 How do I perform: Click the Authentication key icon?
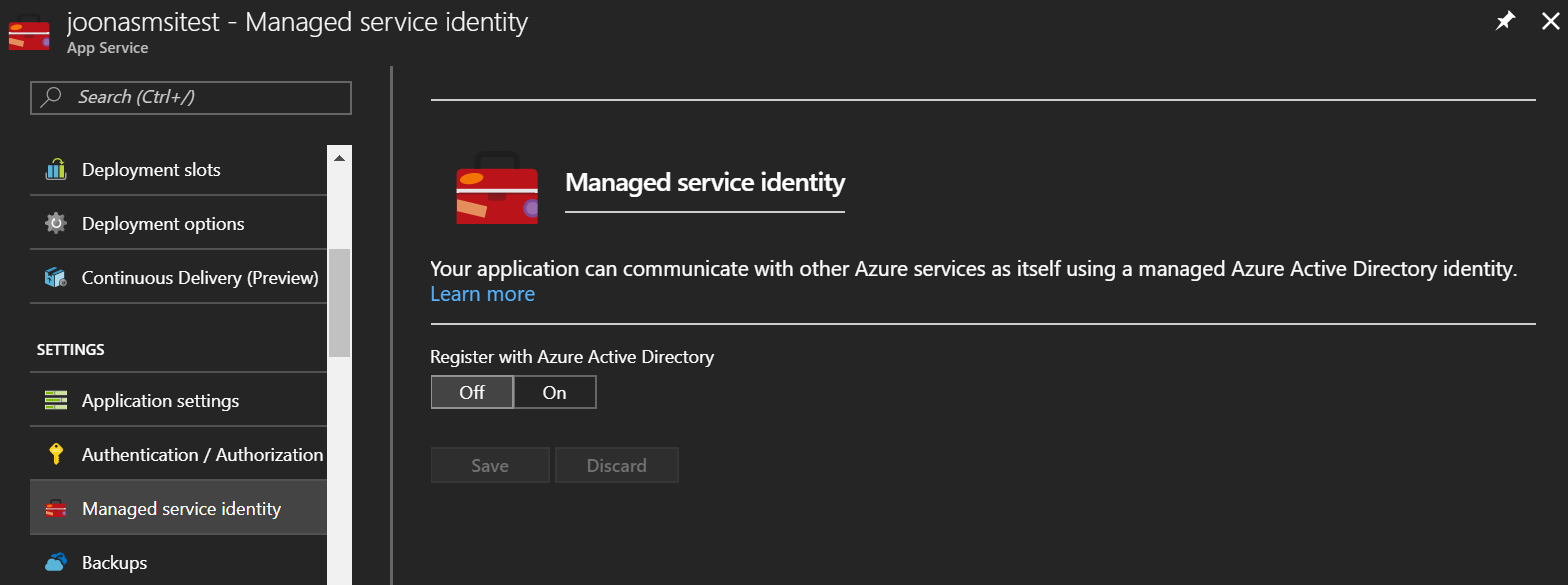pyautogui.click(x=56, y=455)
